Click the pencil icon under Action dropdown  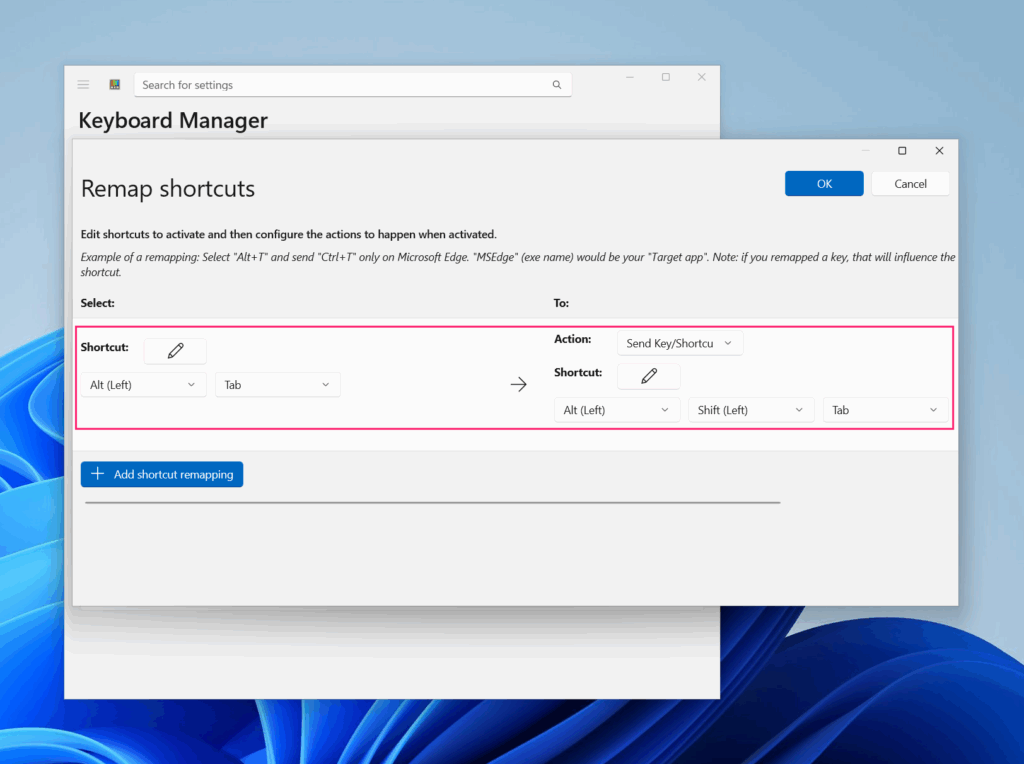pyautogui.click(x=648, y=376)
